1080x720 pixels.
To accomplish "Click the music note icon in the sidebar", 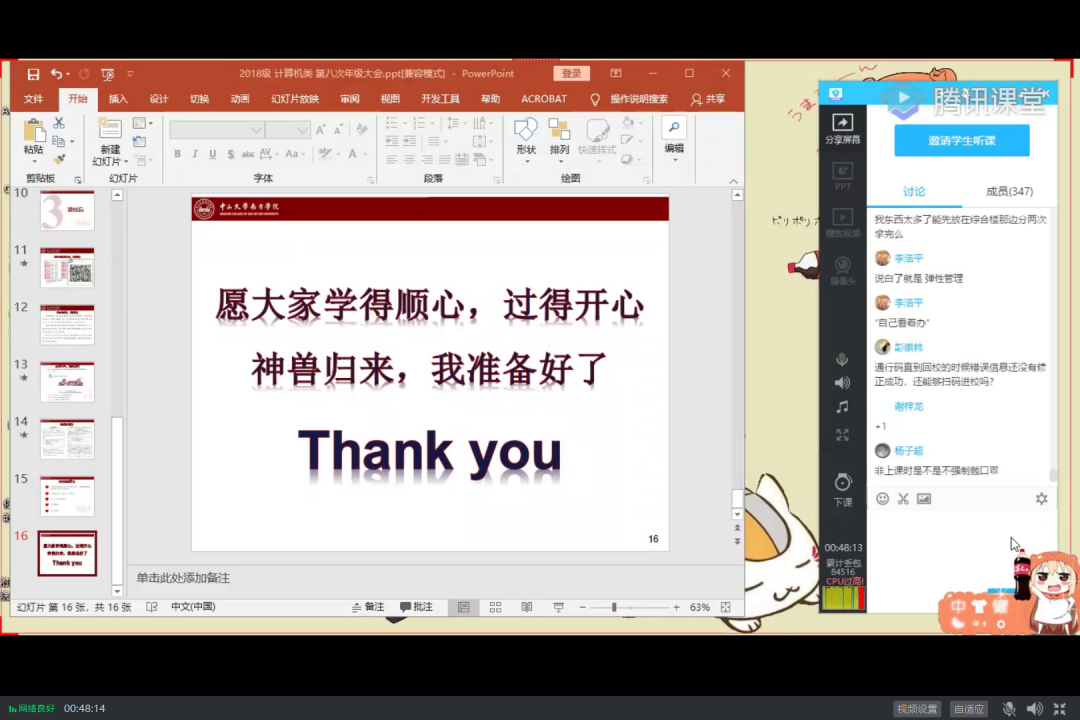I will (x=842, y=407).
